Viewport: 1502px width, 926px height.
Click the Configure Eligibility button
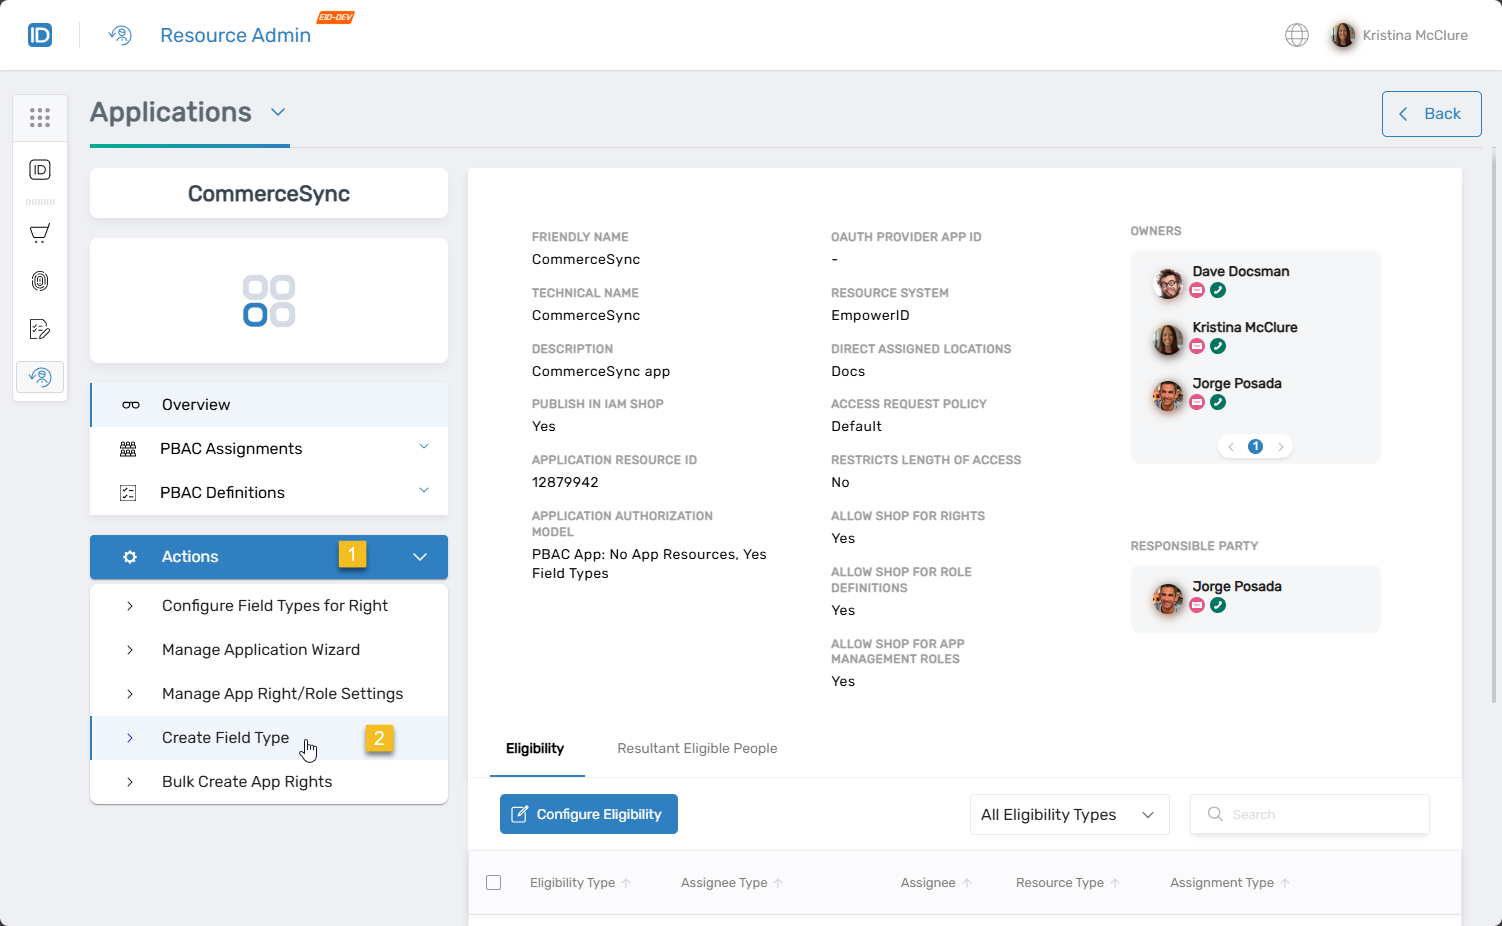pyautogui.click(x=588, y=814)
